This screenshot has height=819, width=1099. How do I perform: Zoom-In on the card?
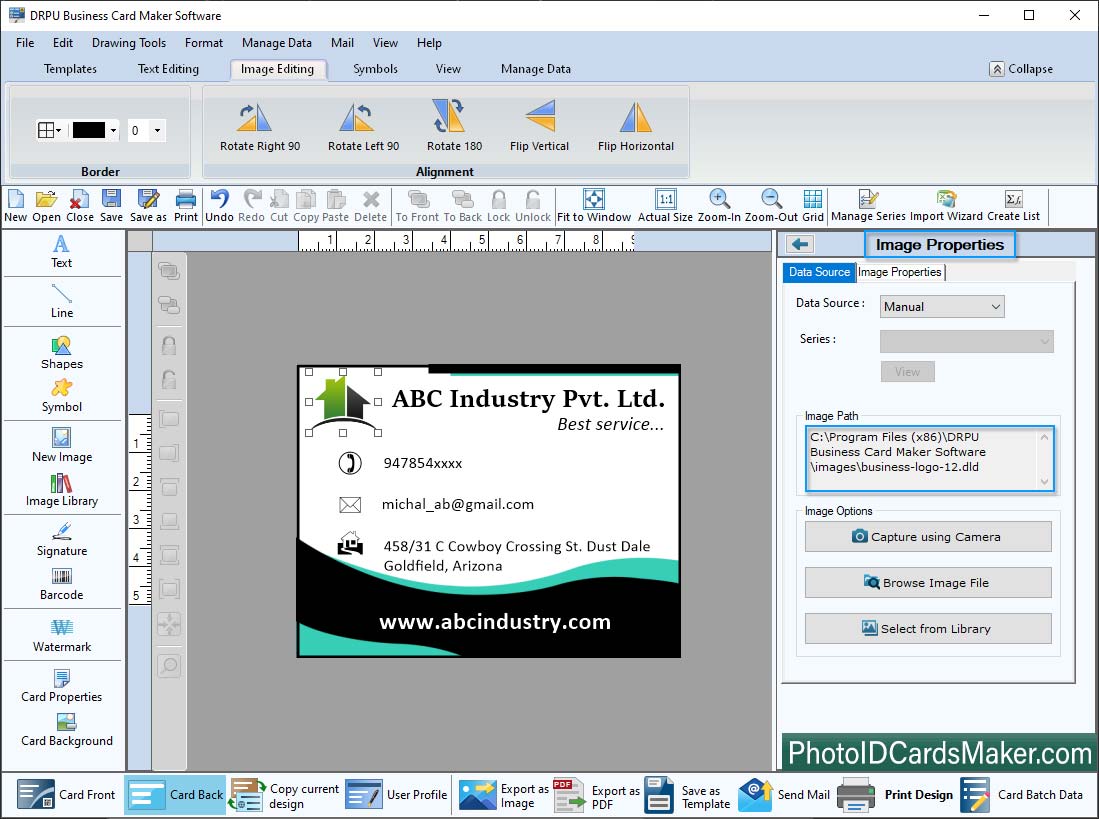coord(719,206)
